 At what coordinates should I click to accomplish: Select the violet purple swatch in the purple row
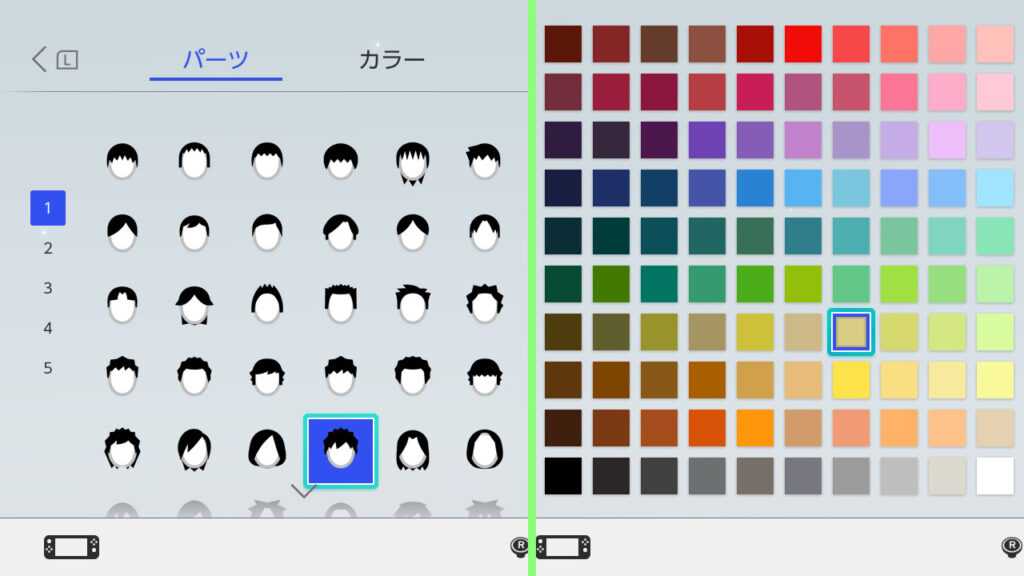[707, 140]
